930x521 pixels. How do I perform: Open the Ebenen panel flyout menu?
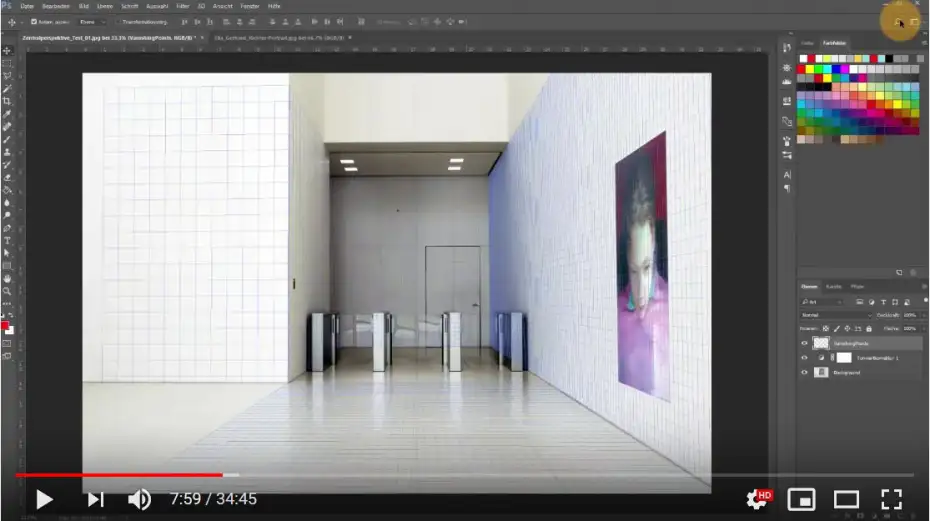924,287
